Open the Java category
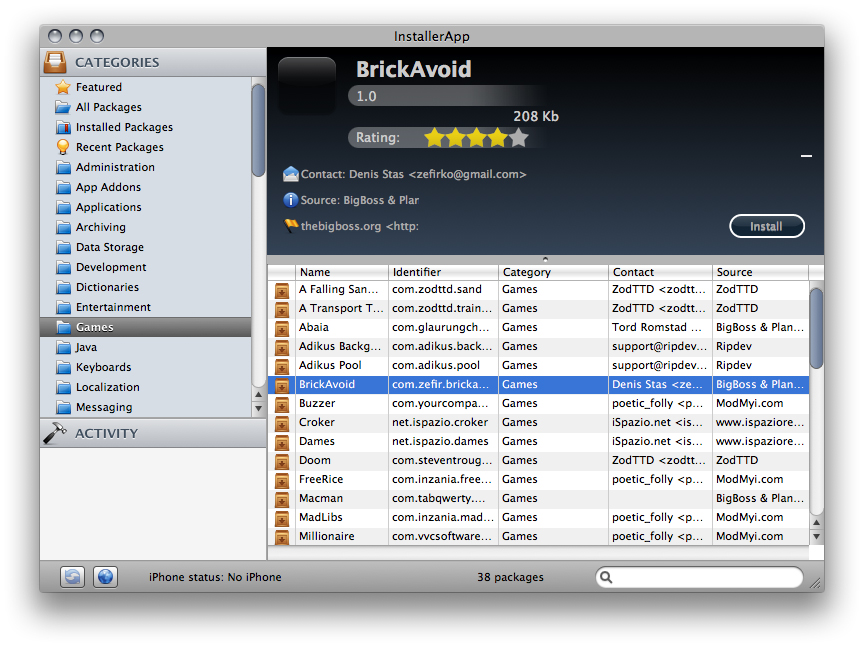 (x=145, y=347)
